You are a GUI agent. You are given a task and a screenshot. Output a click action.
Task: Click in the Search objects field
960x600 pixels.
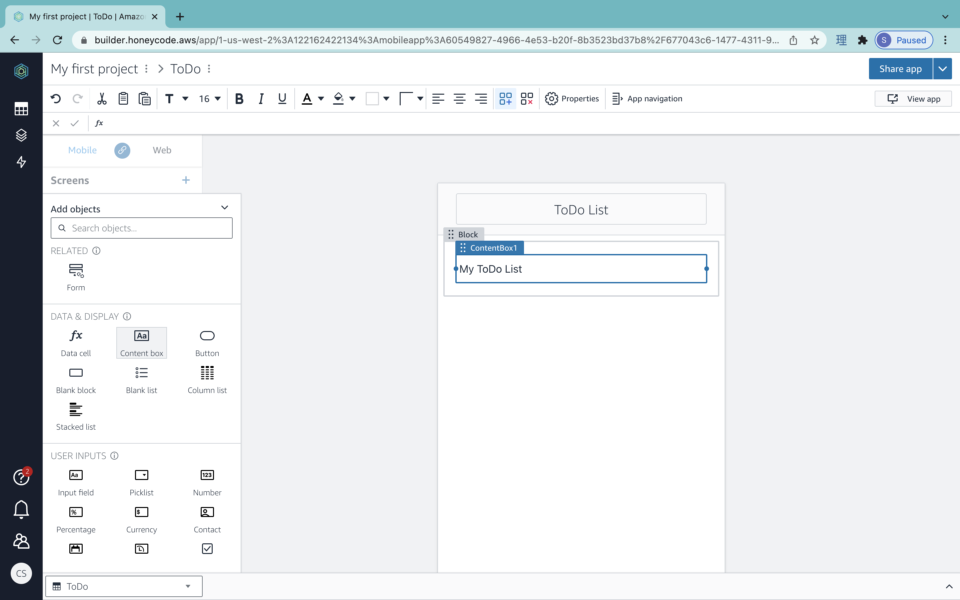pyautogui.click(x=141, y=228)
